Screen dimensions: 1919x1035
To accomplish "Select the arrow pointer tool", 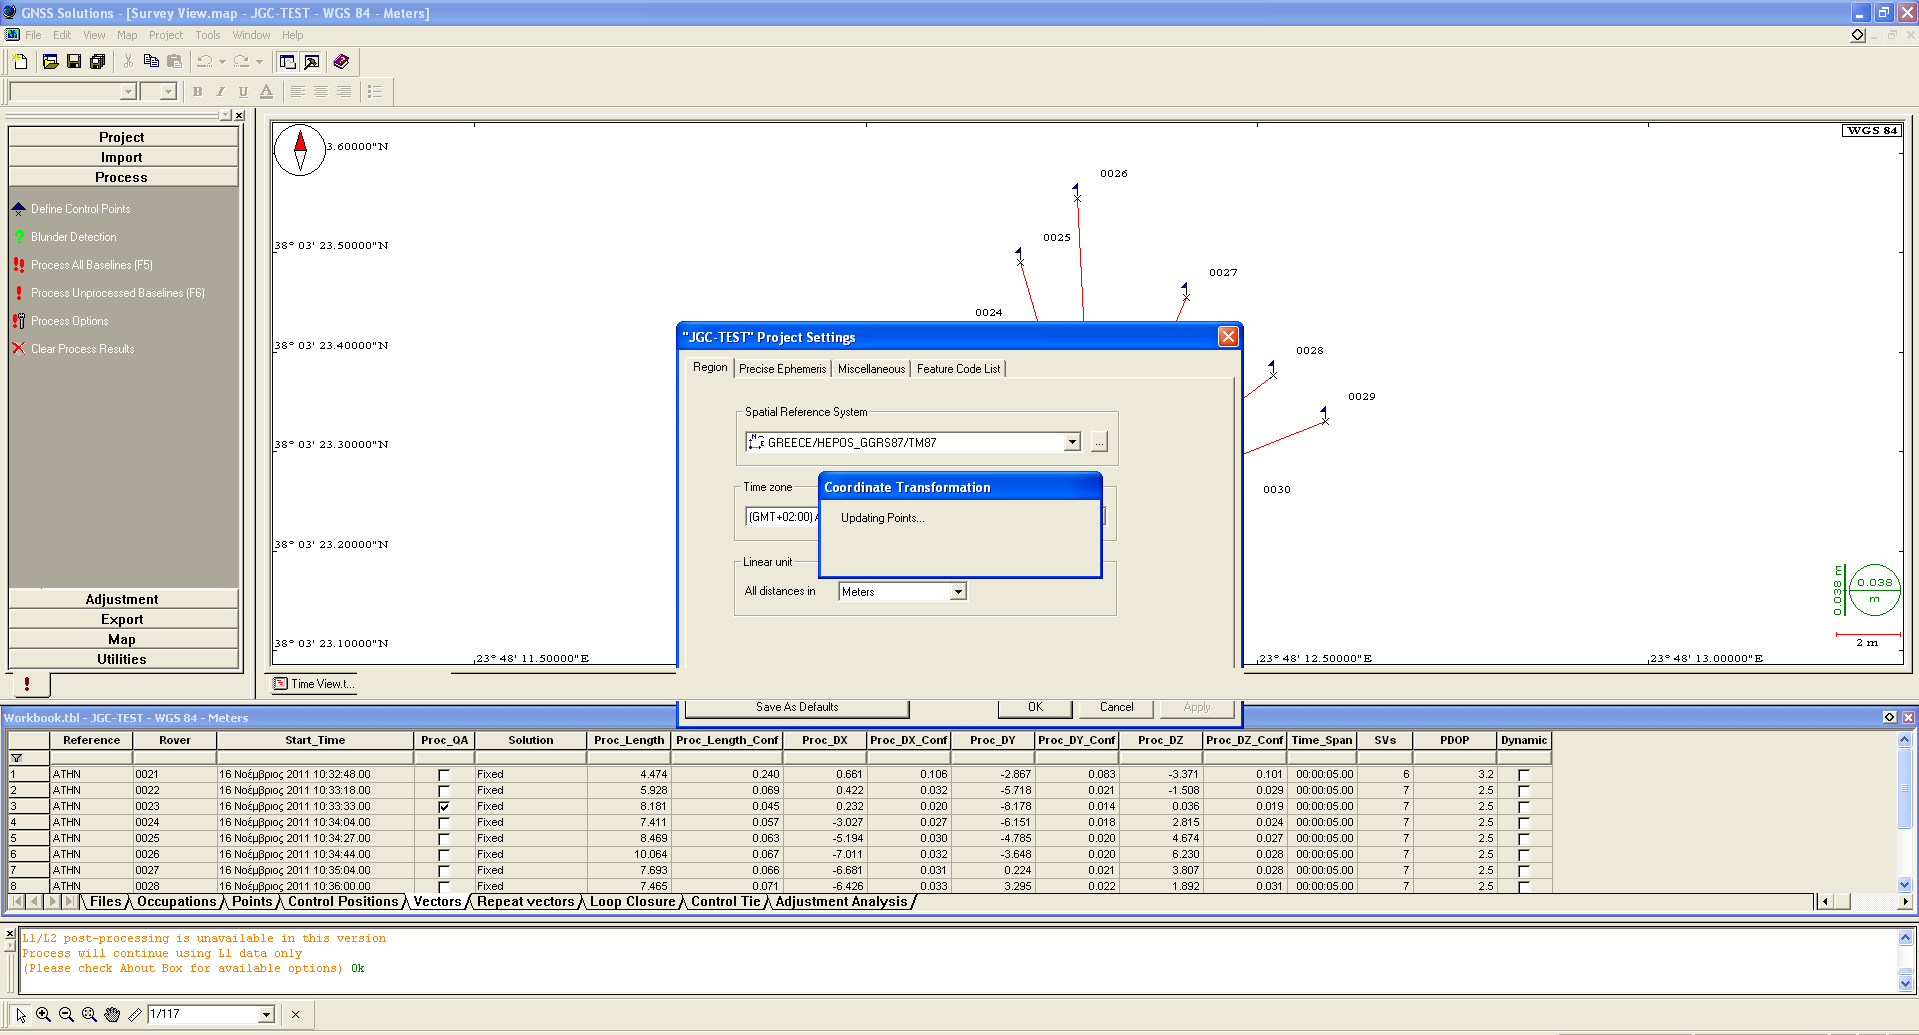I will pyautogui.click(x=21, y=1014).
